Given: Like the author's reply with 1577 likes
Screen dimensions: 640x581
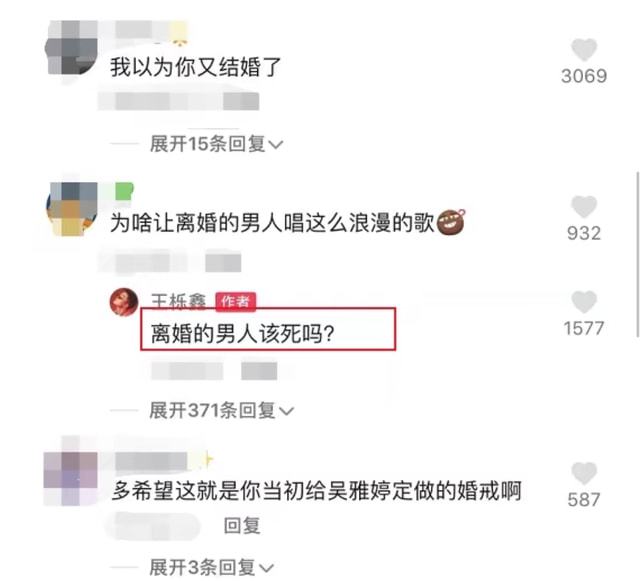Looking at the screenshot, I should point(584,302).
